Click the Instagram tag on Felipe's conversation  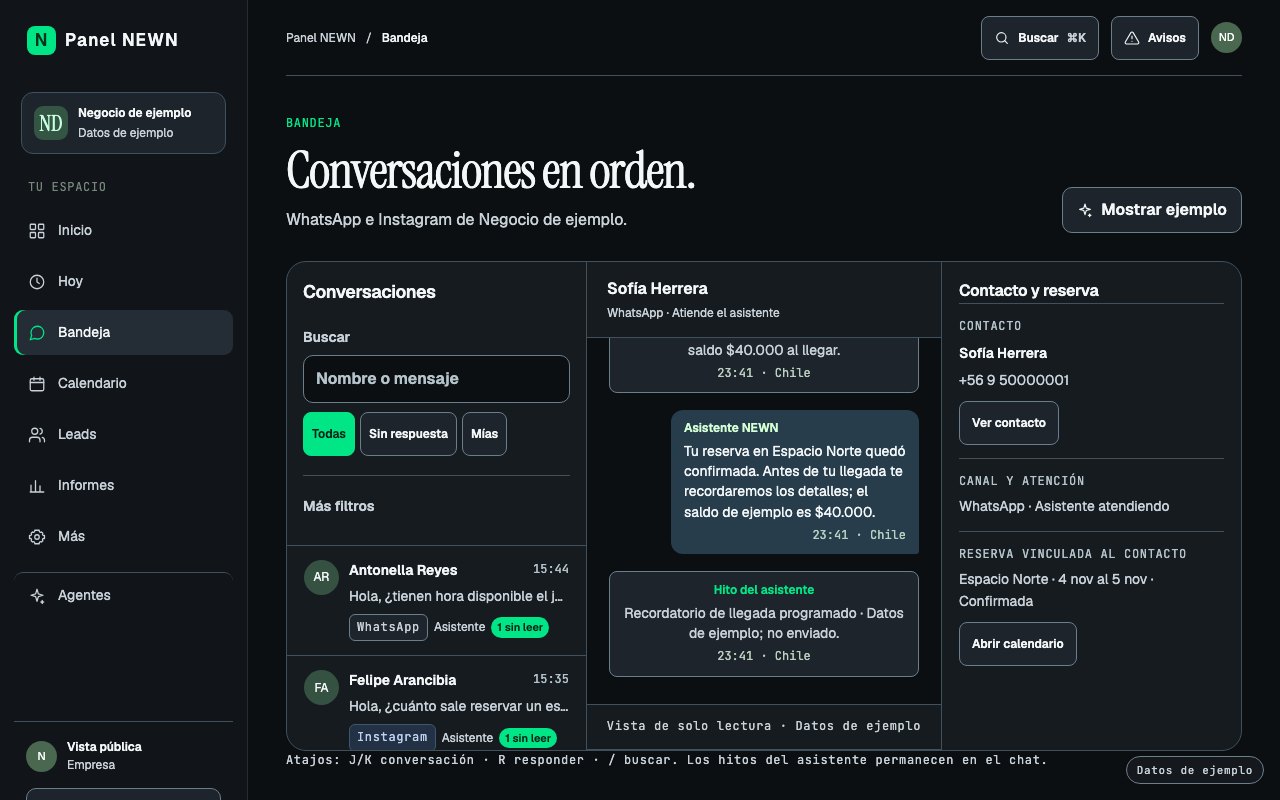click(x=392, y=737)
